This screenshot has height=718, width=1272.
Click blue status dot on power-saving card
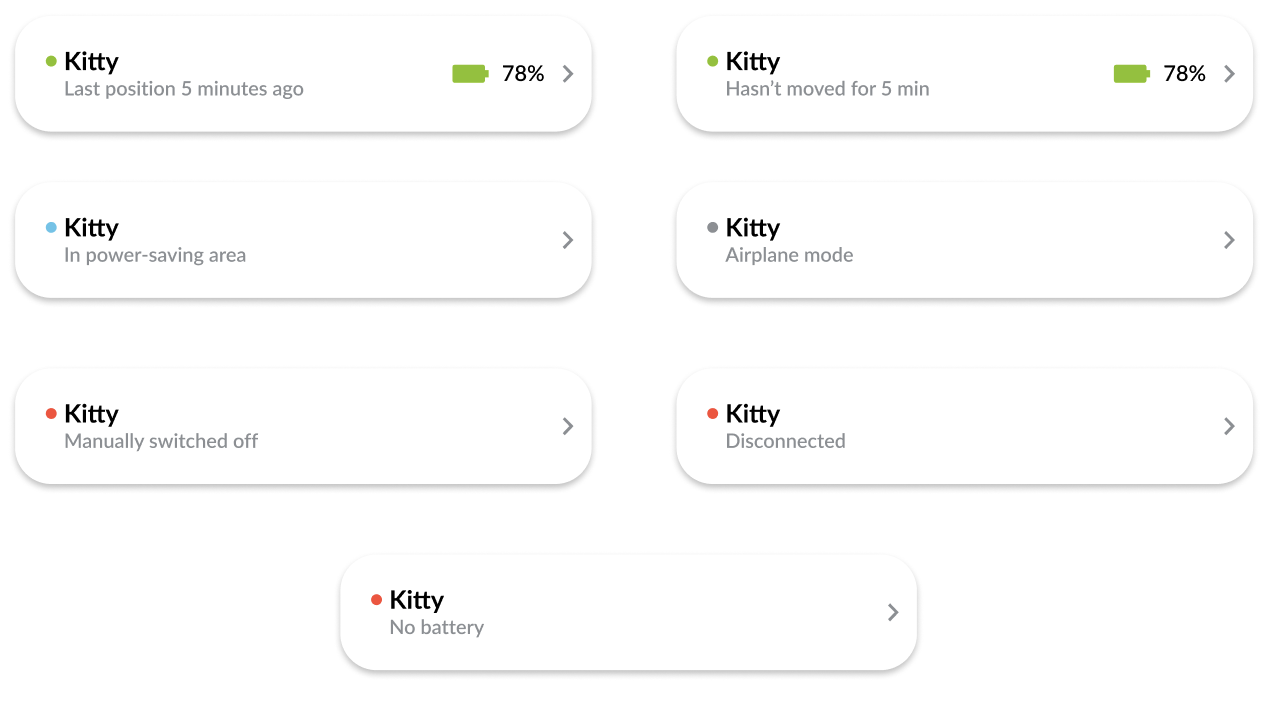51,228
